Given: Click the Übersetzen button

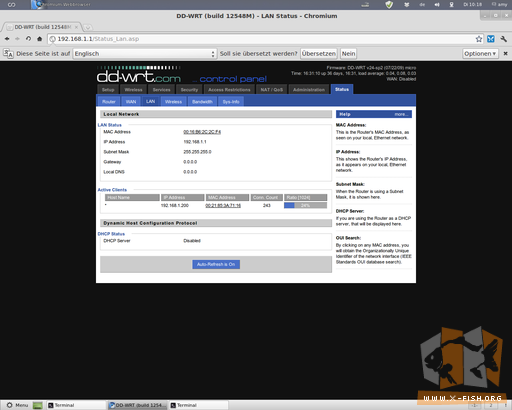Looking at the screenshot, I should pyautogui.click(x=319, y=54).
